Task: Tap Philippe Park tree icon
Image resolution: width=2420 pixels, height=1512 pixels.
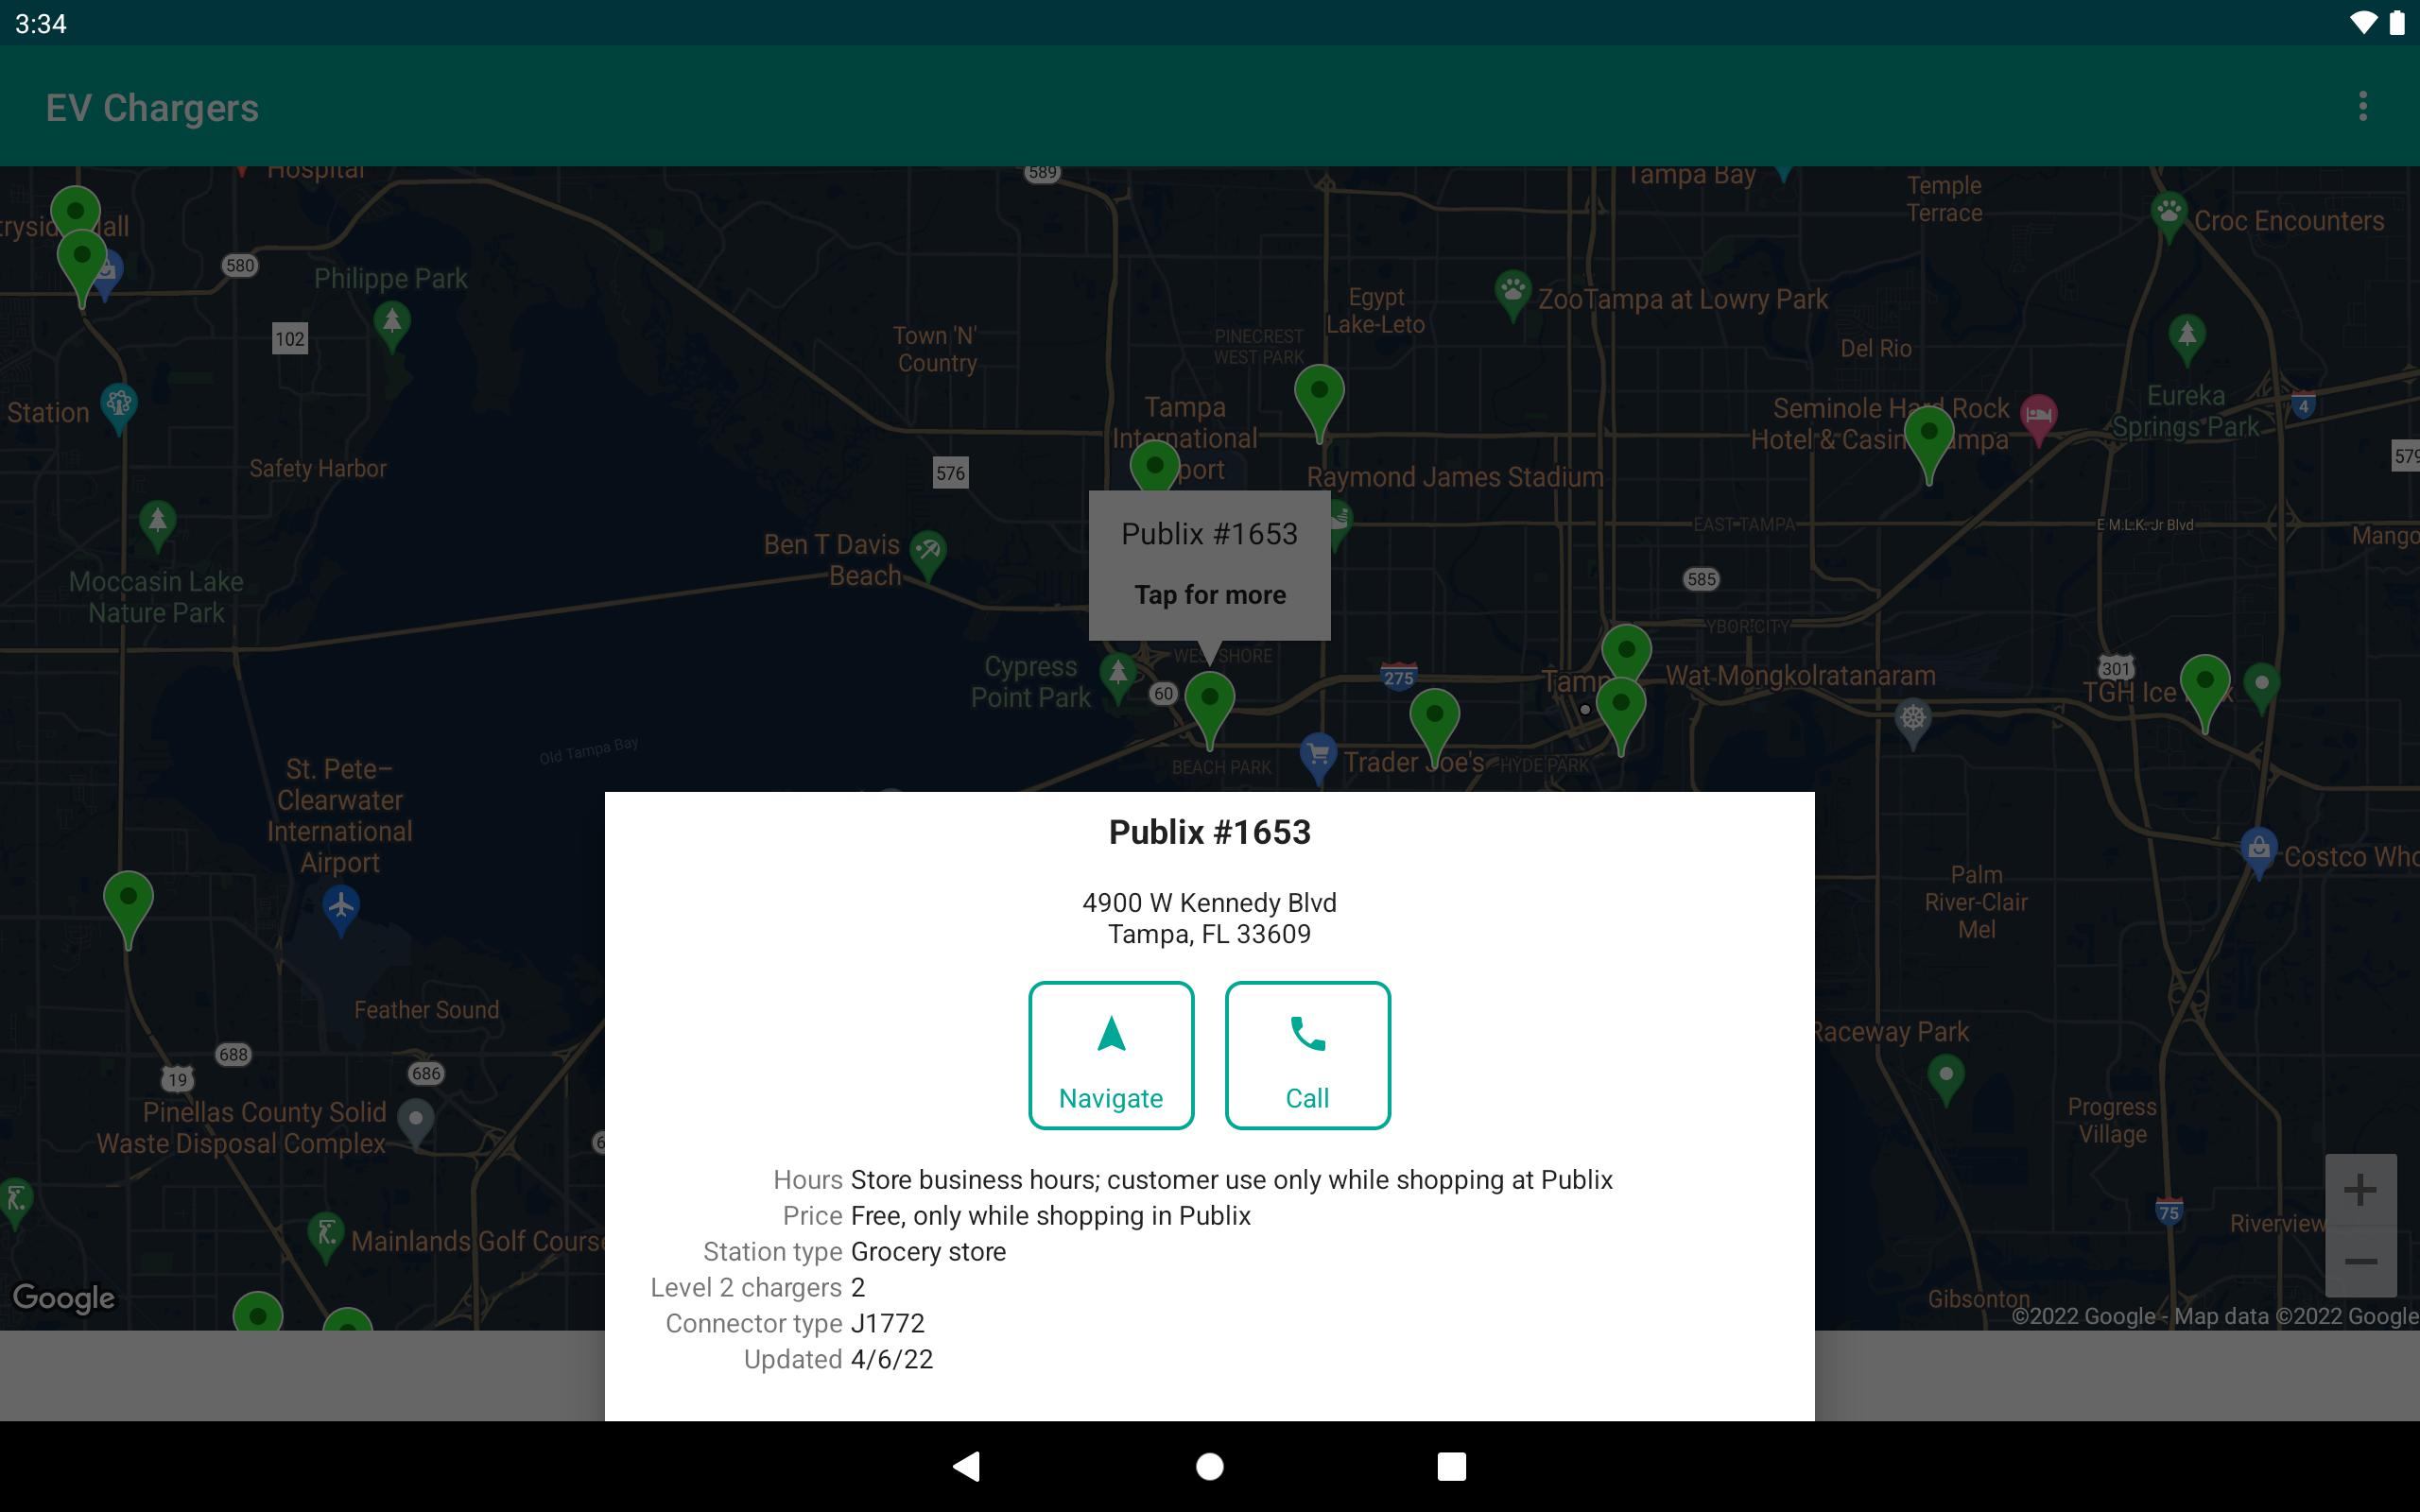Action: click(392, 326)
